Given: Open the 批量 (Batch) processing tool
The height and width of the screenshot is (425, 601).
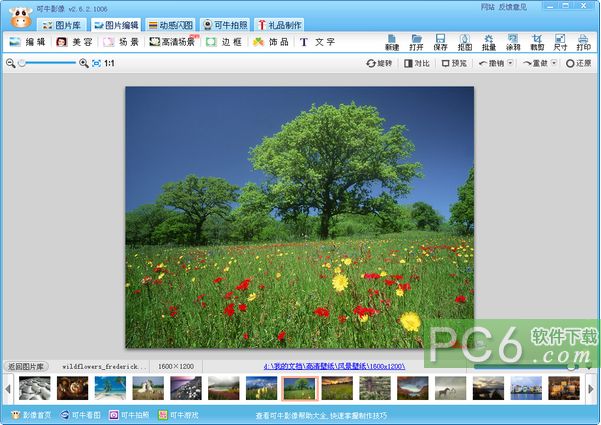Looking at the screenshot, I should [x=488, y=41].
